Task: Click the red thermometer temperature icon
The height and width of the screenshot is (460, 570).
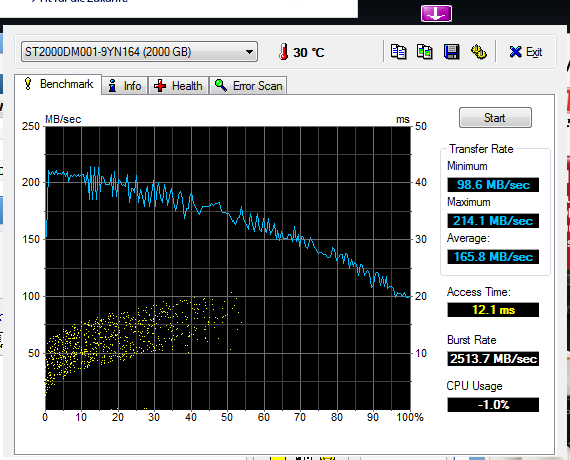Action: [284, 52]
